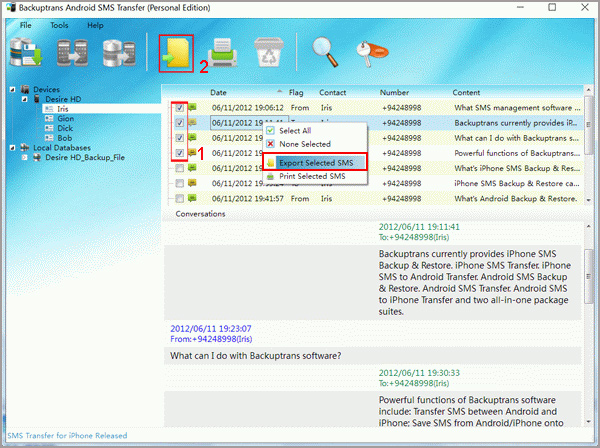Click the key registration toolbar icon
Viewport: 600px width, 448px height.
coord(372,53)
